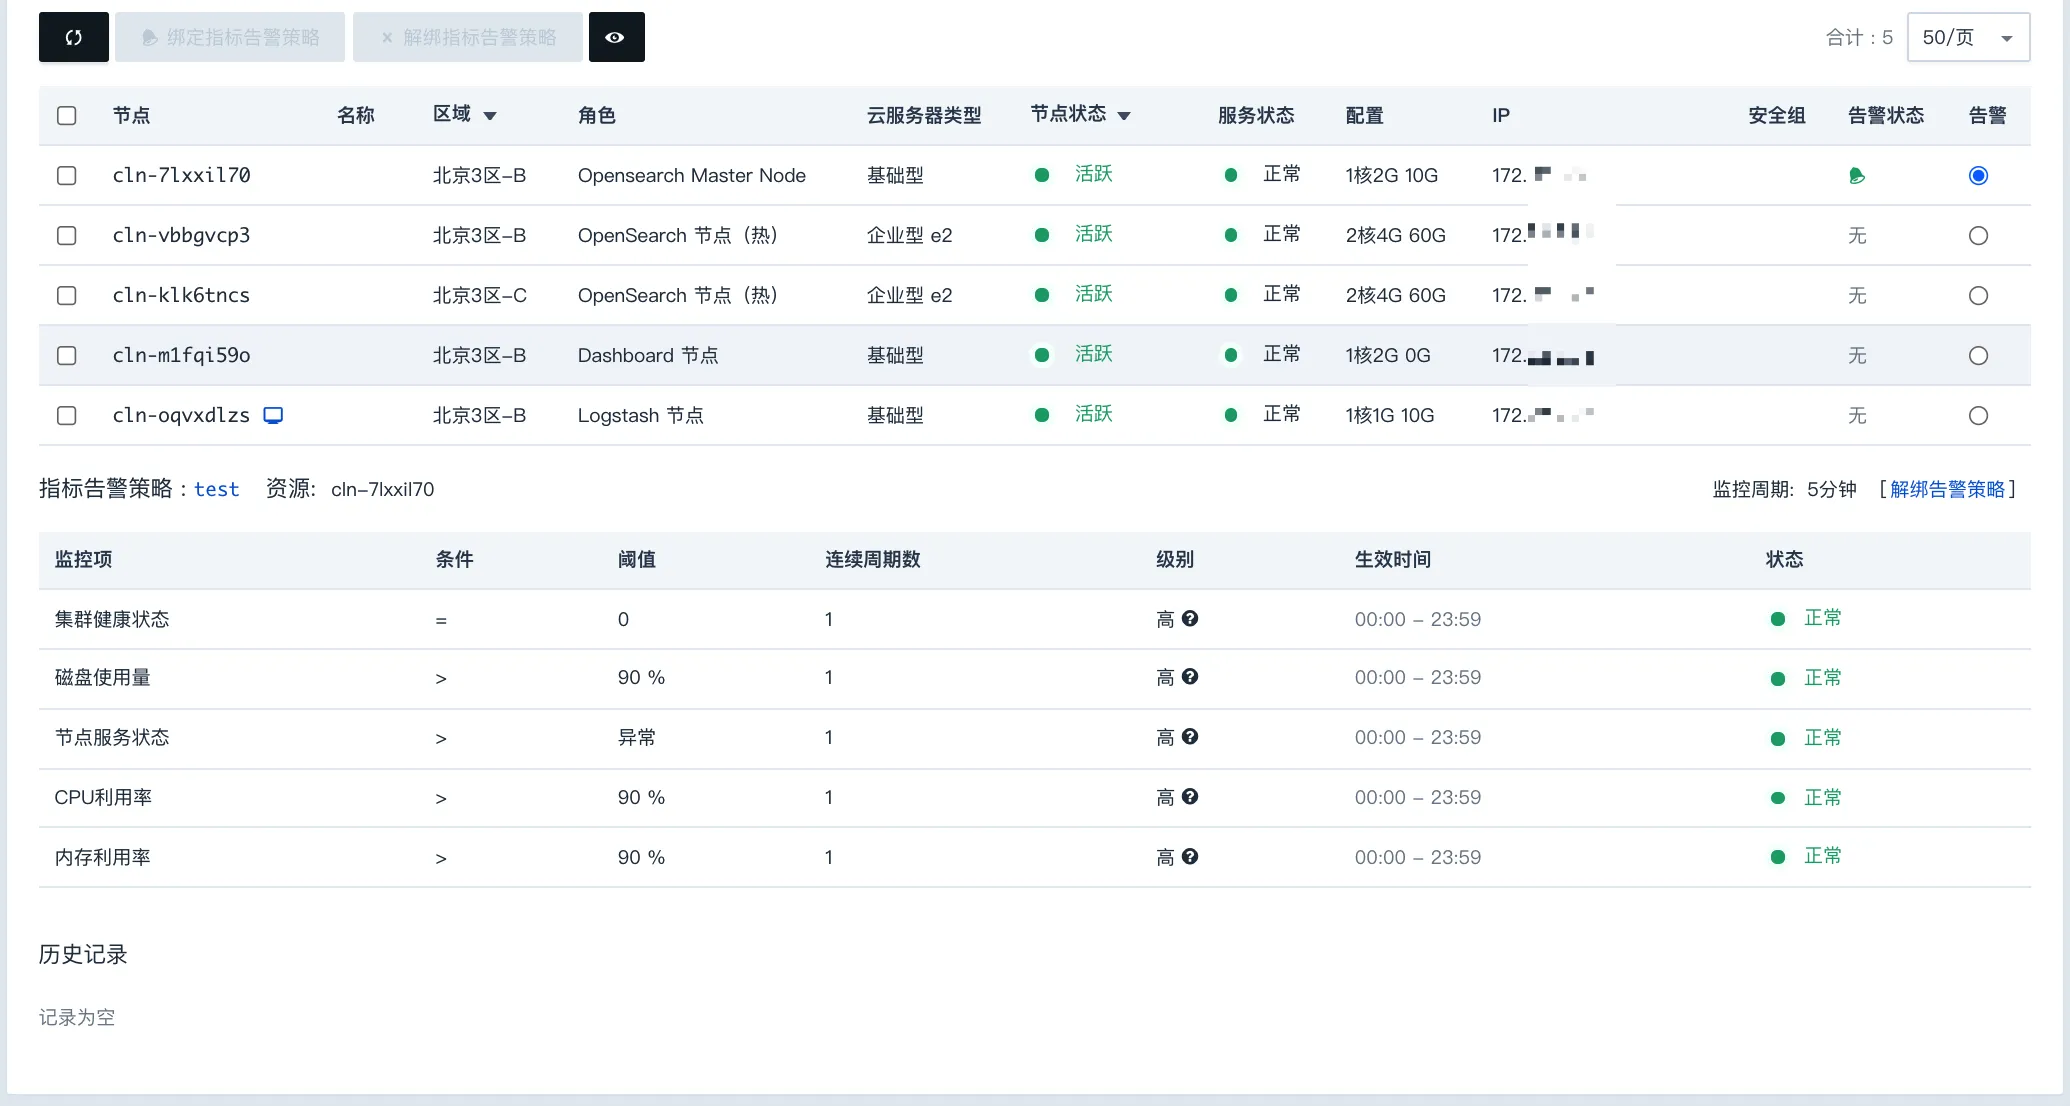Click the 告警状态 column header
The image size is (2070, 1106).
pyautogui.click(x=1886, y=115)
